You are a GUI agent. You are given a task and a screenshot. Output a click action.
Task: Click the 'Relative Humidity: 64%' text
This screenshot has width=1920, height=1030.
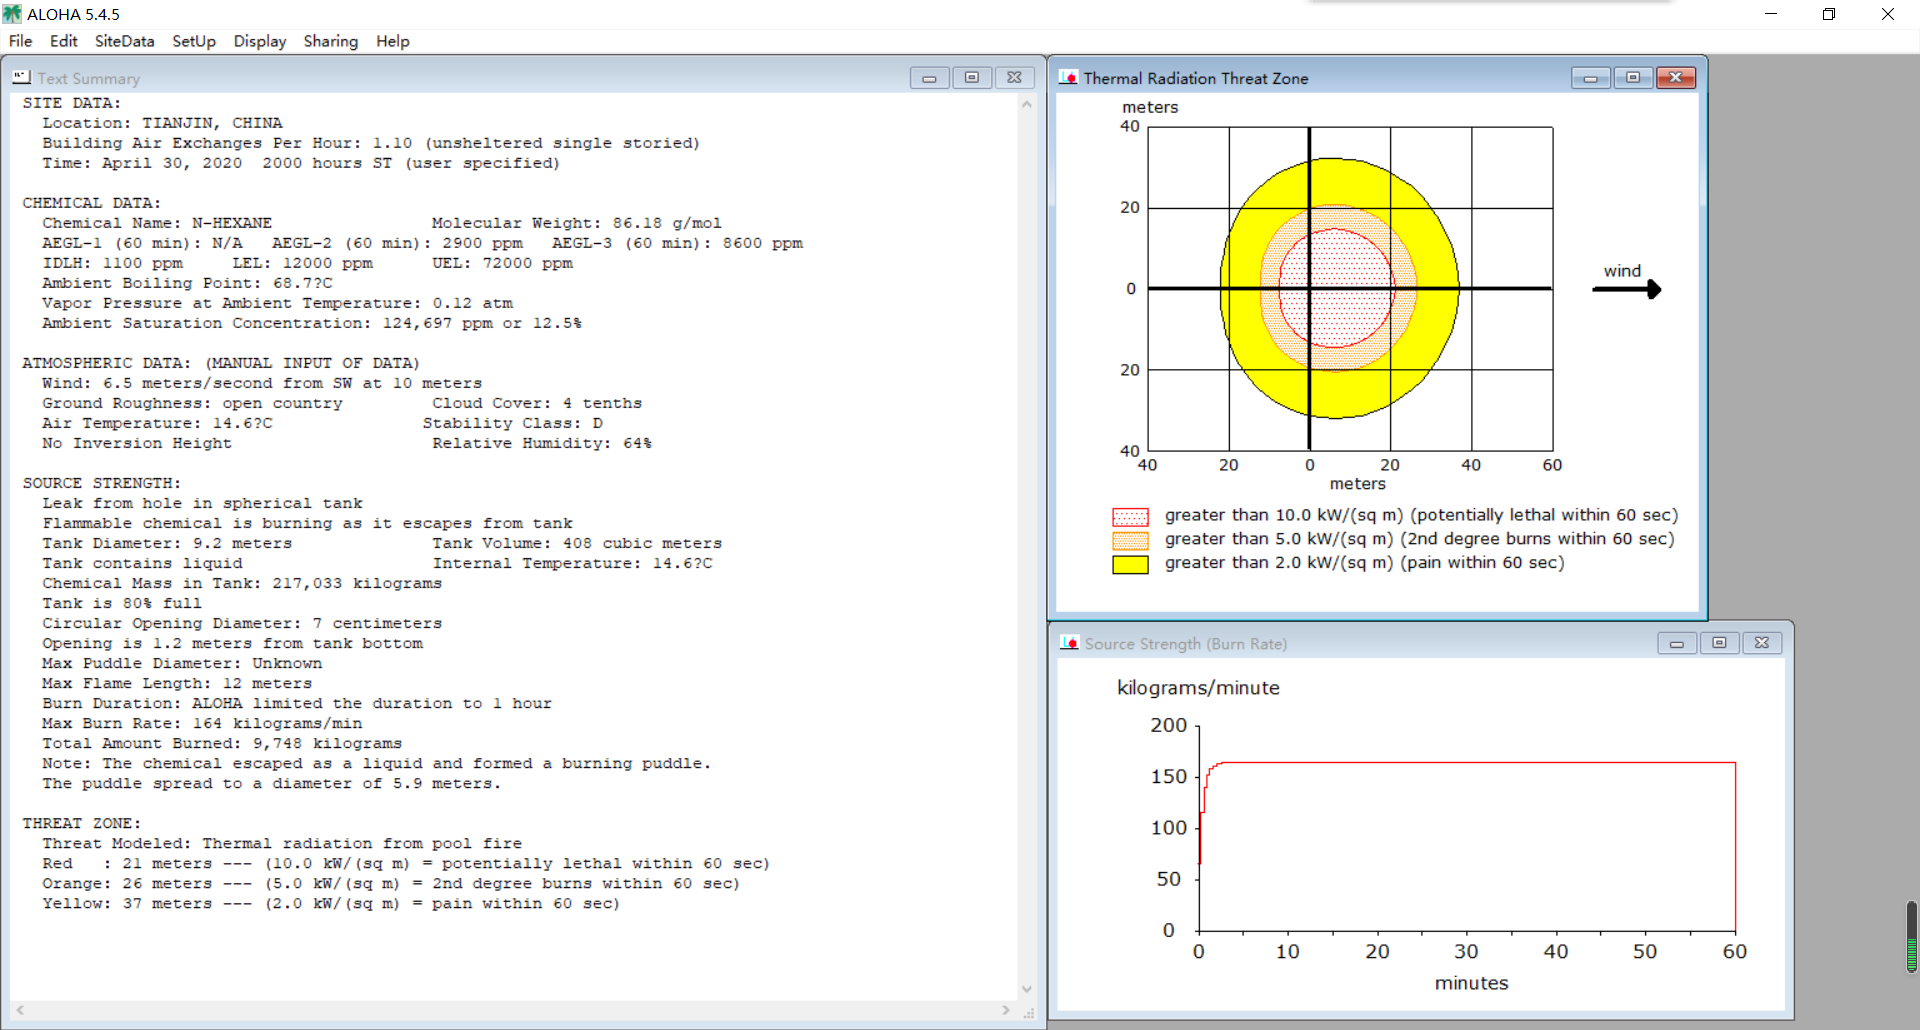coord(542,443)
